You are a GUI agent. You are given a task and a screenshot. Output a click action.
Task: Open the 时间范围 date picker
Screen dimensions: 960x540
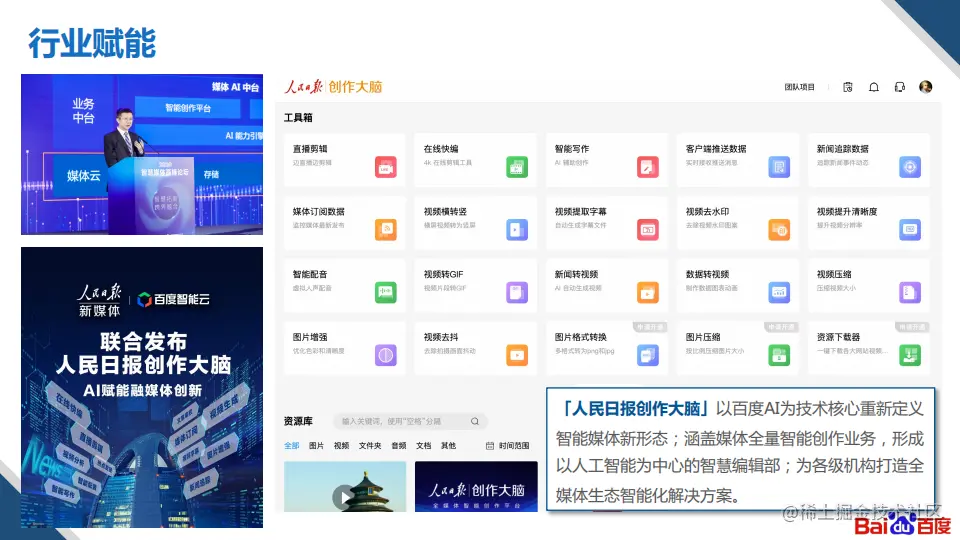508,446
